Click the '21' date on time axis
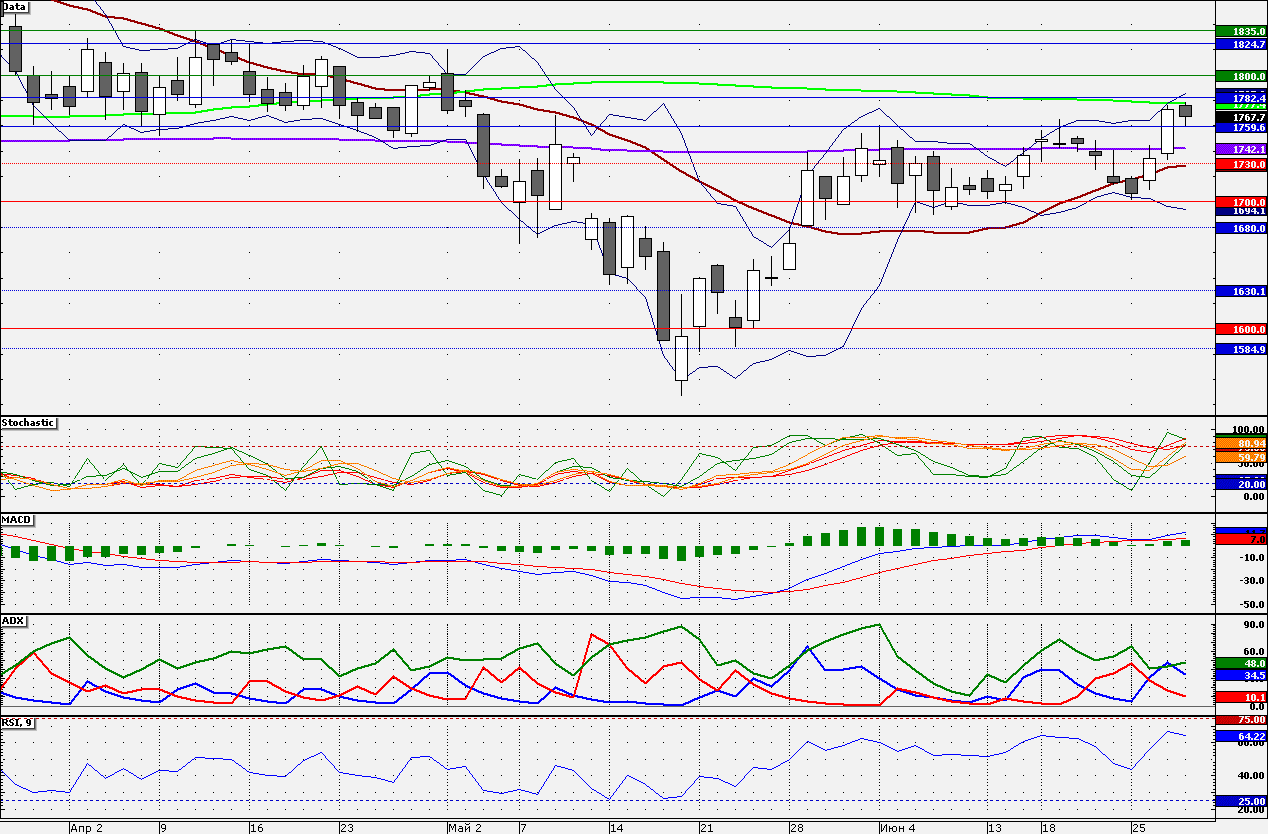1268x834 pixels. [x=706, y=828]
